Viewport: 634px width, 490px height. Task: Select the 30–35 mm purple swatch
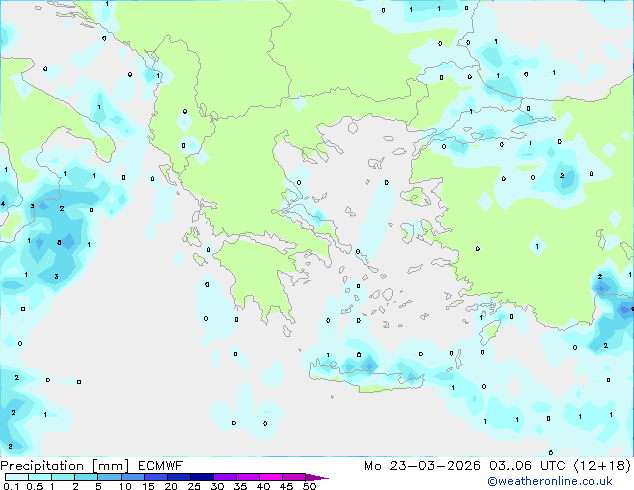[224, 477]
